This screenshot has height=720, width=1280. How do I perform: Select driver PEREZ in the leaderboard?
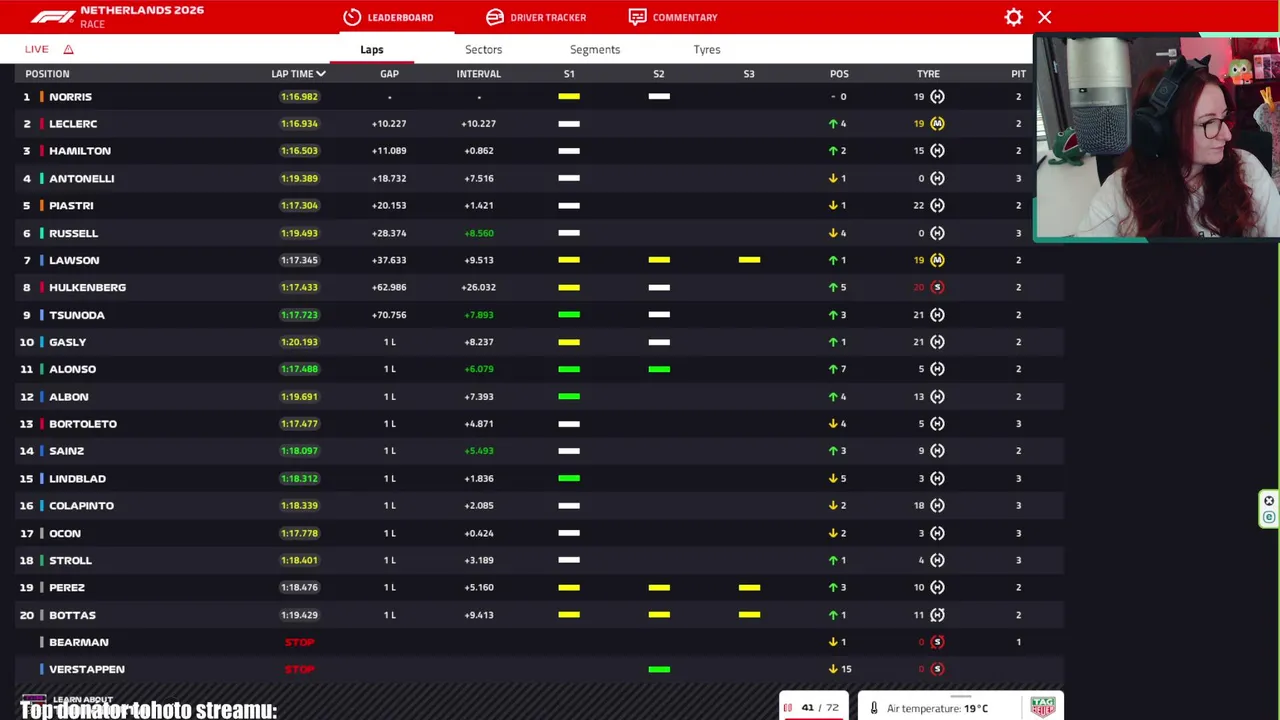[67, 587]
